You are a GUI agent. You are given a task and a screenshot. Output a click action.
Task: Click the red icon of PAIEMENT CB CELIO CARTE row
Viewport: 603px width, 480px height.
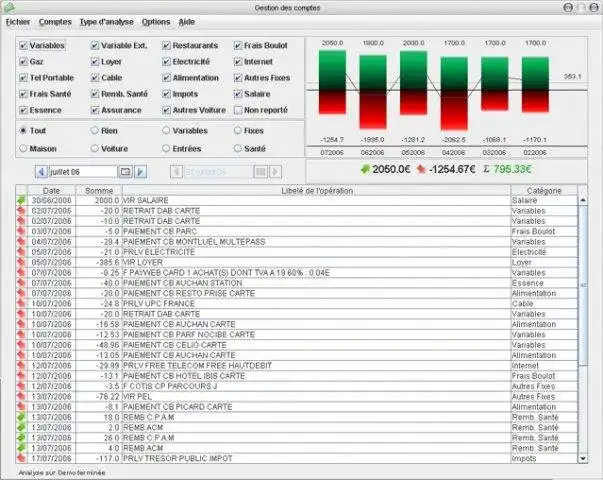(21, 345)
